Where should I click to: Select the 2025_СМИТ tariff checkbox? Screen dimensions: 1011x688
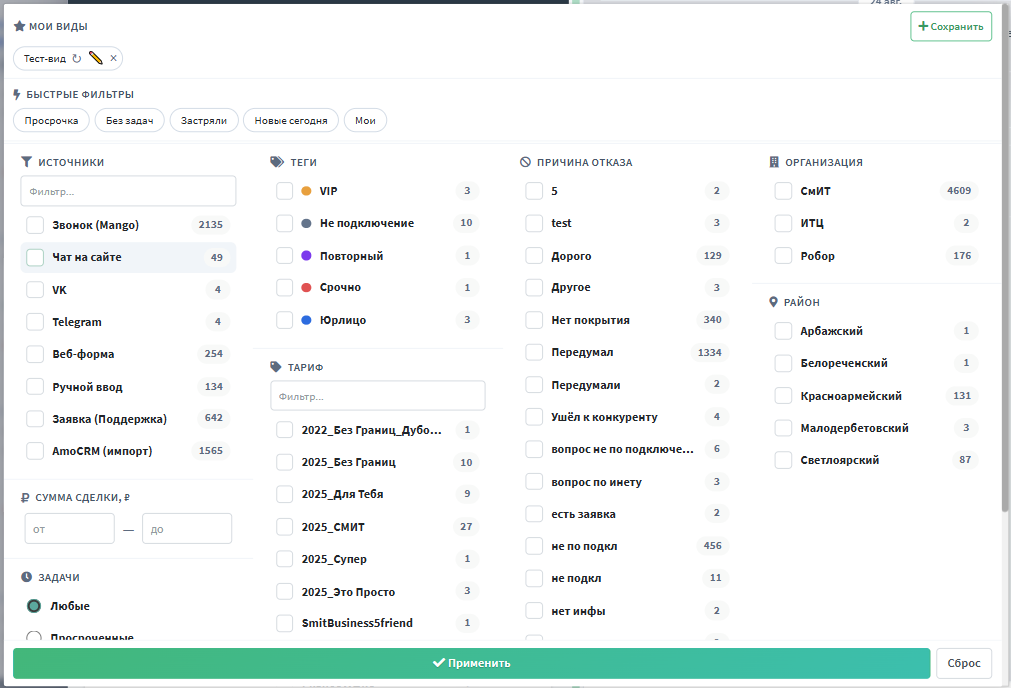point(284,527)
